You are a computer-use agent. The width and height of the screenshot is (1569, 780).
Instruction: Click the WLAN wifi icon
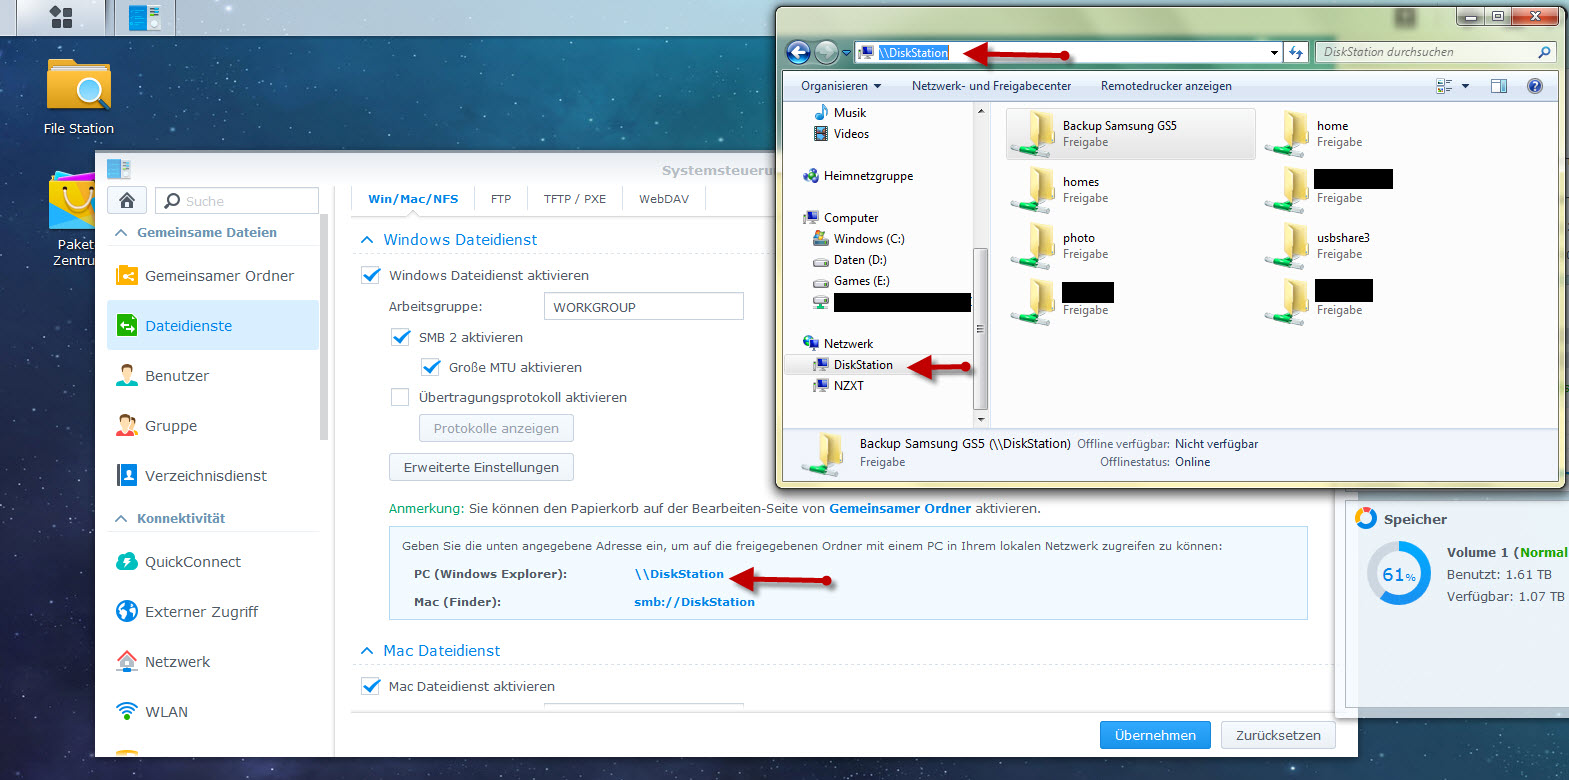tap(127, 711)
